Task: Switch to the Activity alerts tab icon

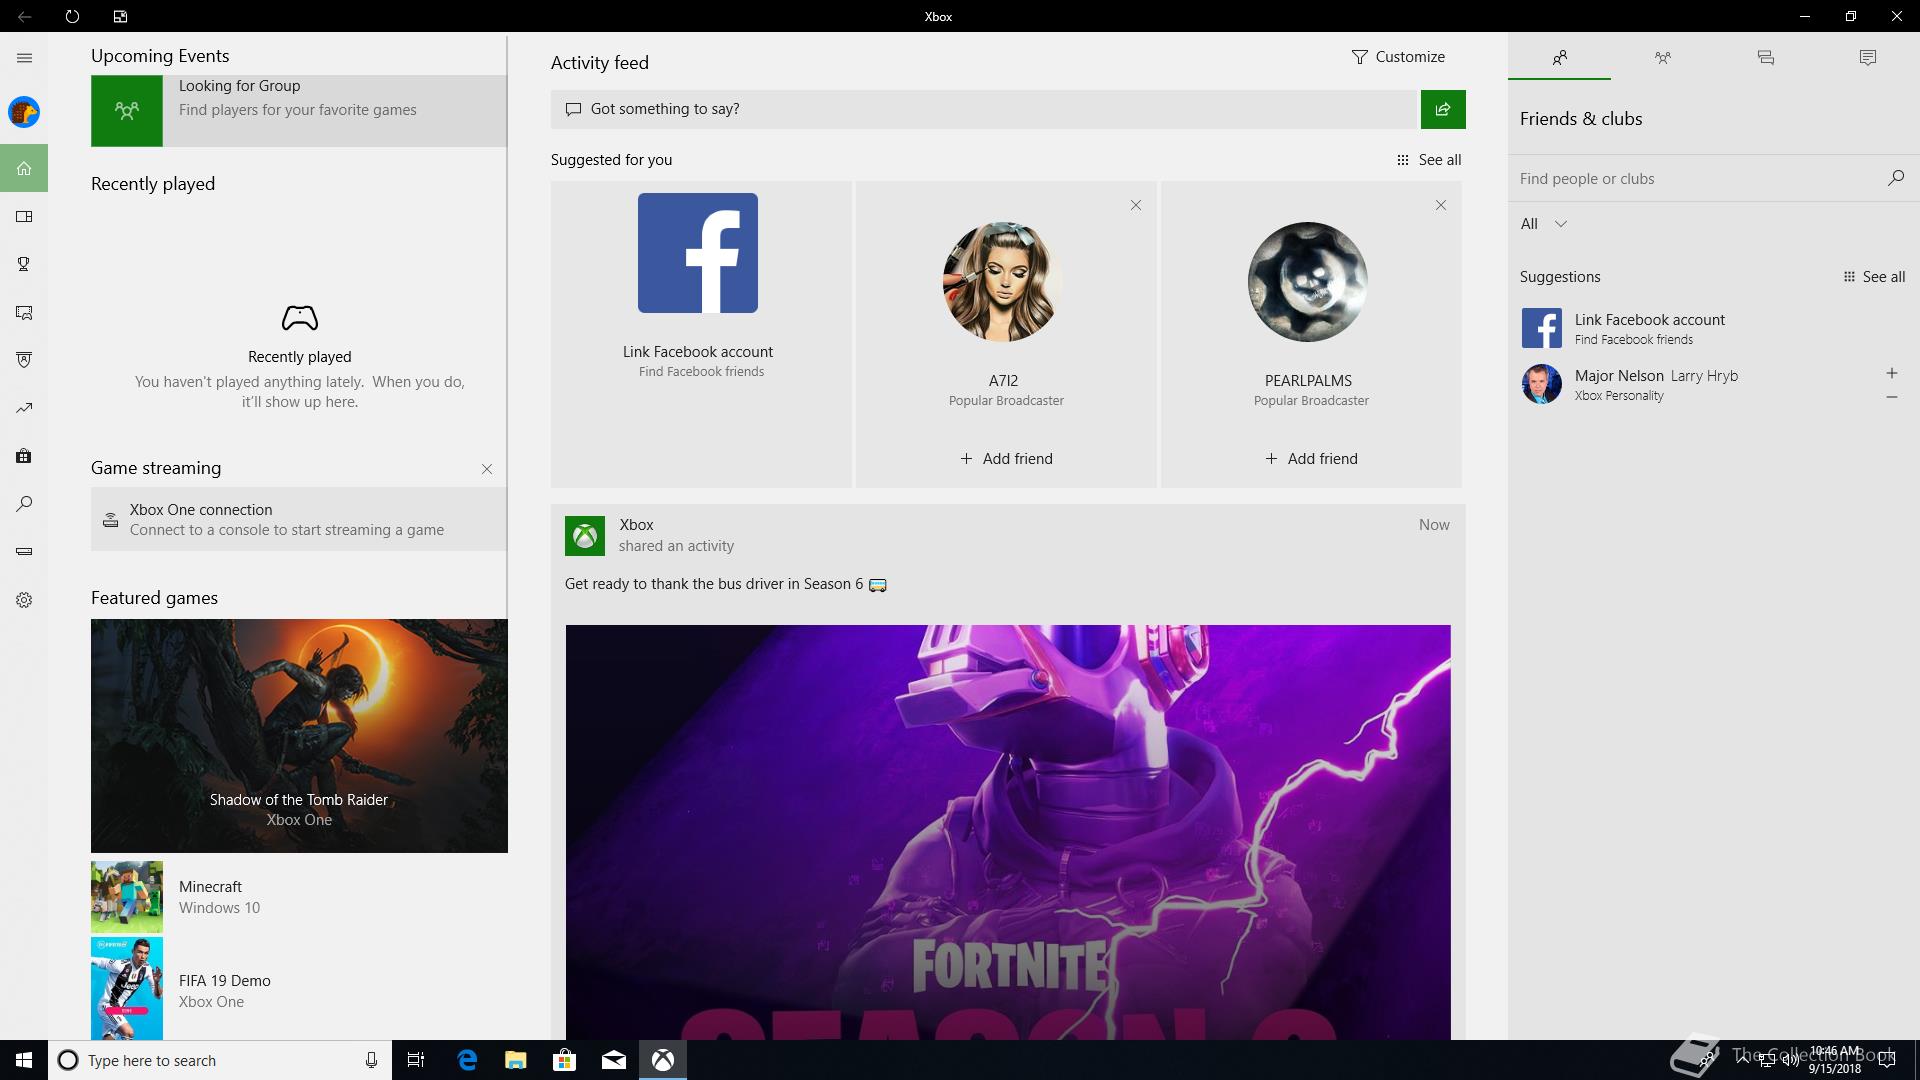Action: point(1867,58)
